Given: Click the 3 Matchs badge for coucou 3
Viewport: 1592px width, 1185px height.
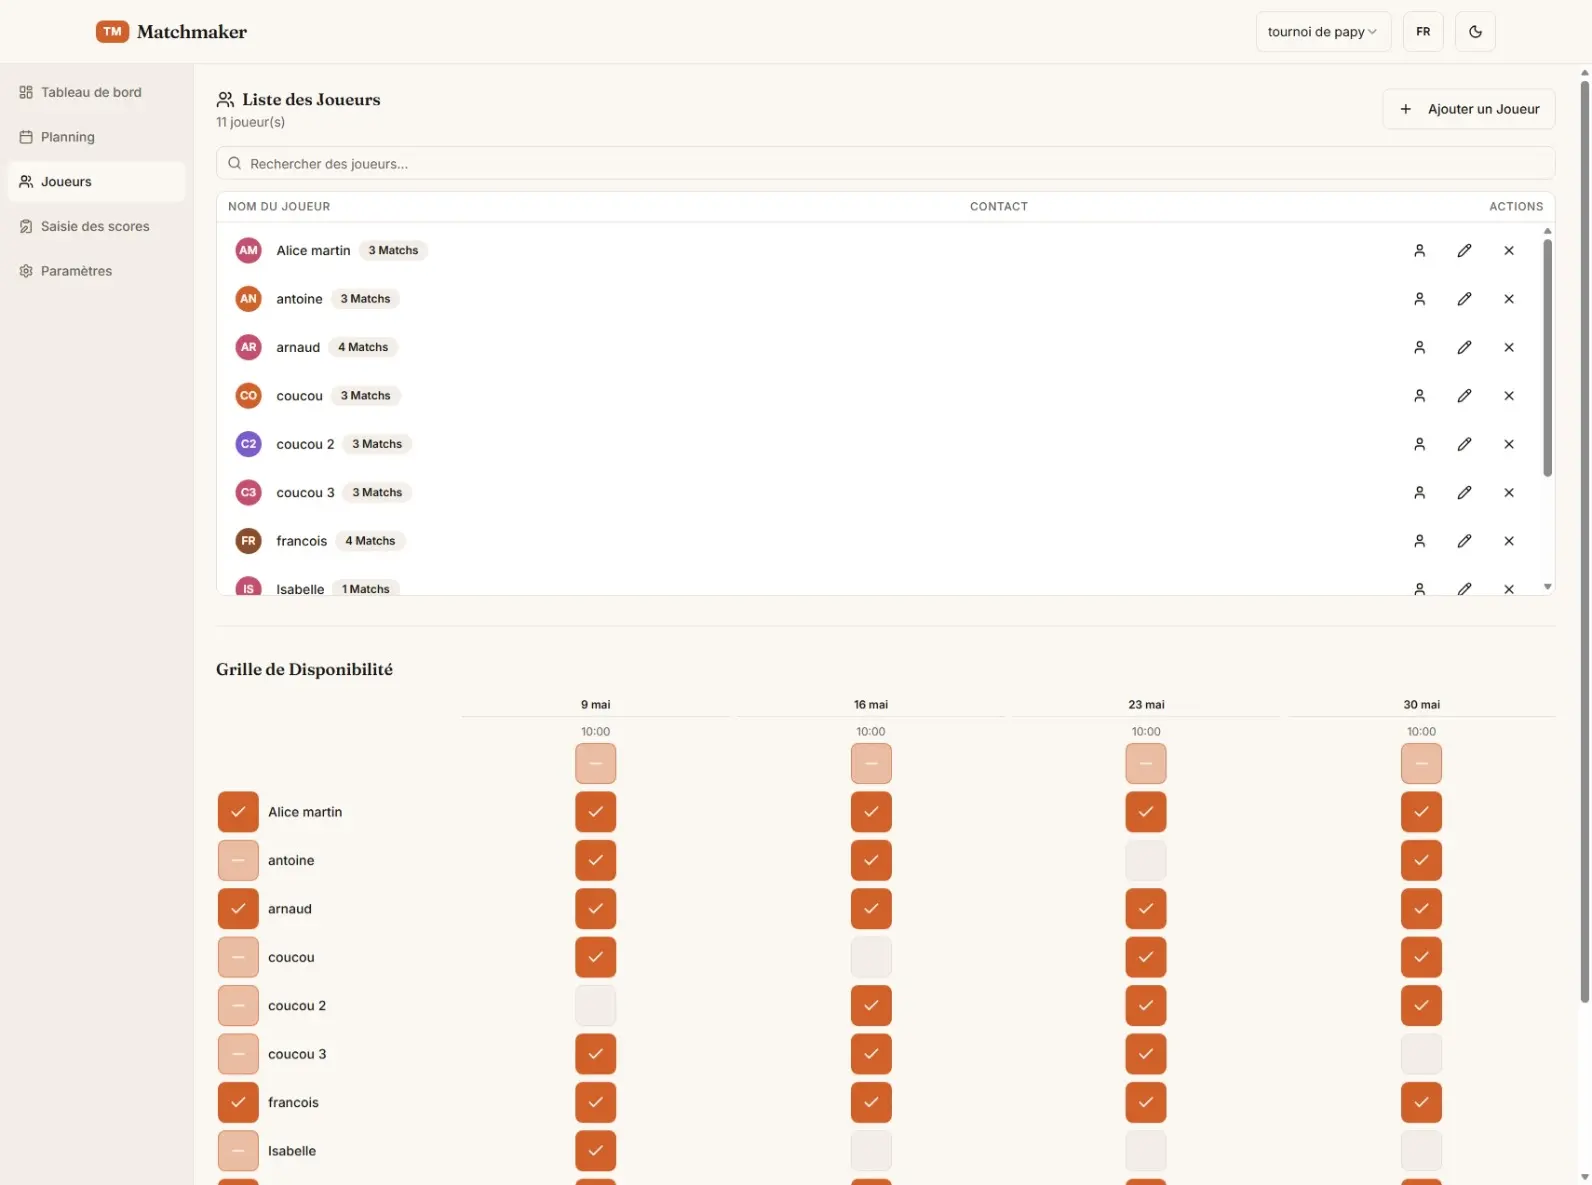Looking at the screenshot, I should pos(377,492).
